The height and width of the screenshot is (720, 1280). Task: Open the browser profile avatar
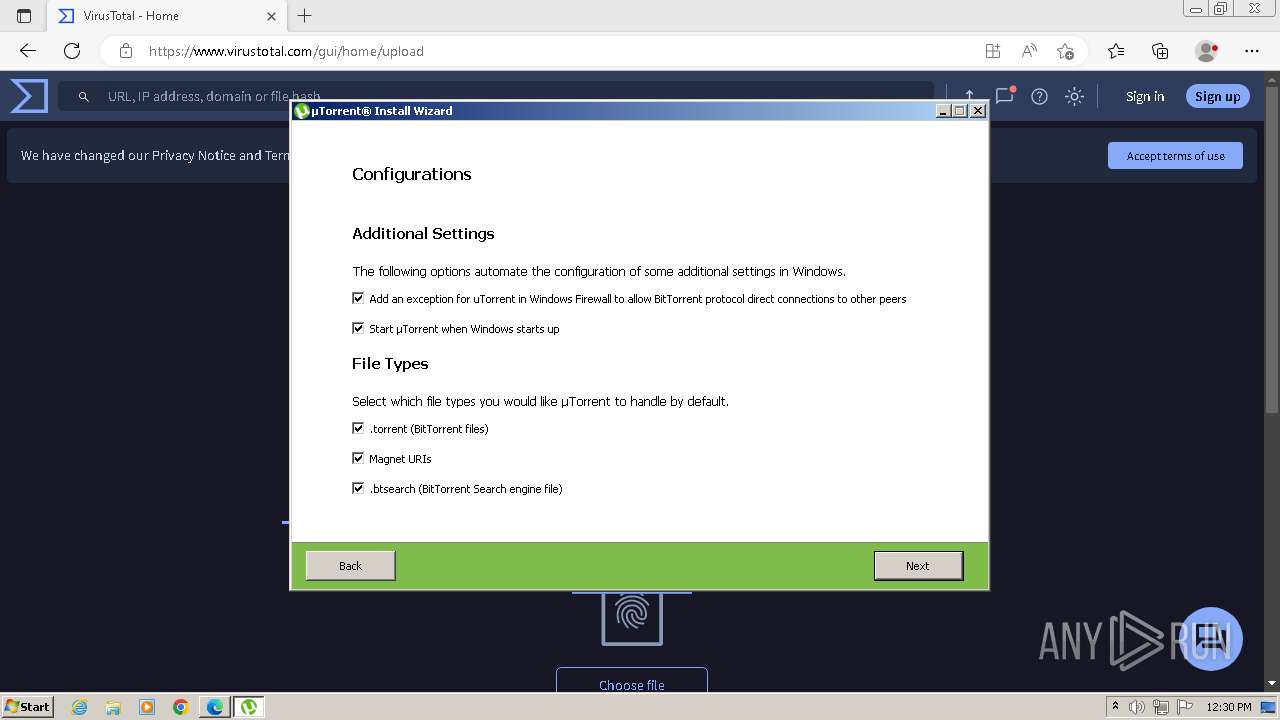click(1206, 51)
